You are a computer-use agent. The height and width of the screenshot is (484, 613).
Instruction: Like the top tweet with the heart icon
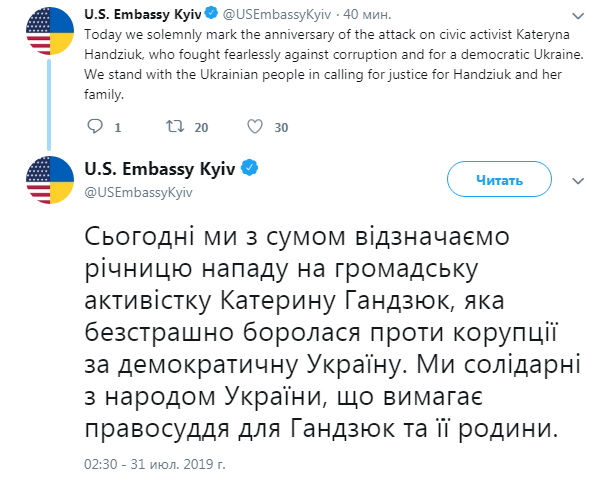(x=254, y=127)
